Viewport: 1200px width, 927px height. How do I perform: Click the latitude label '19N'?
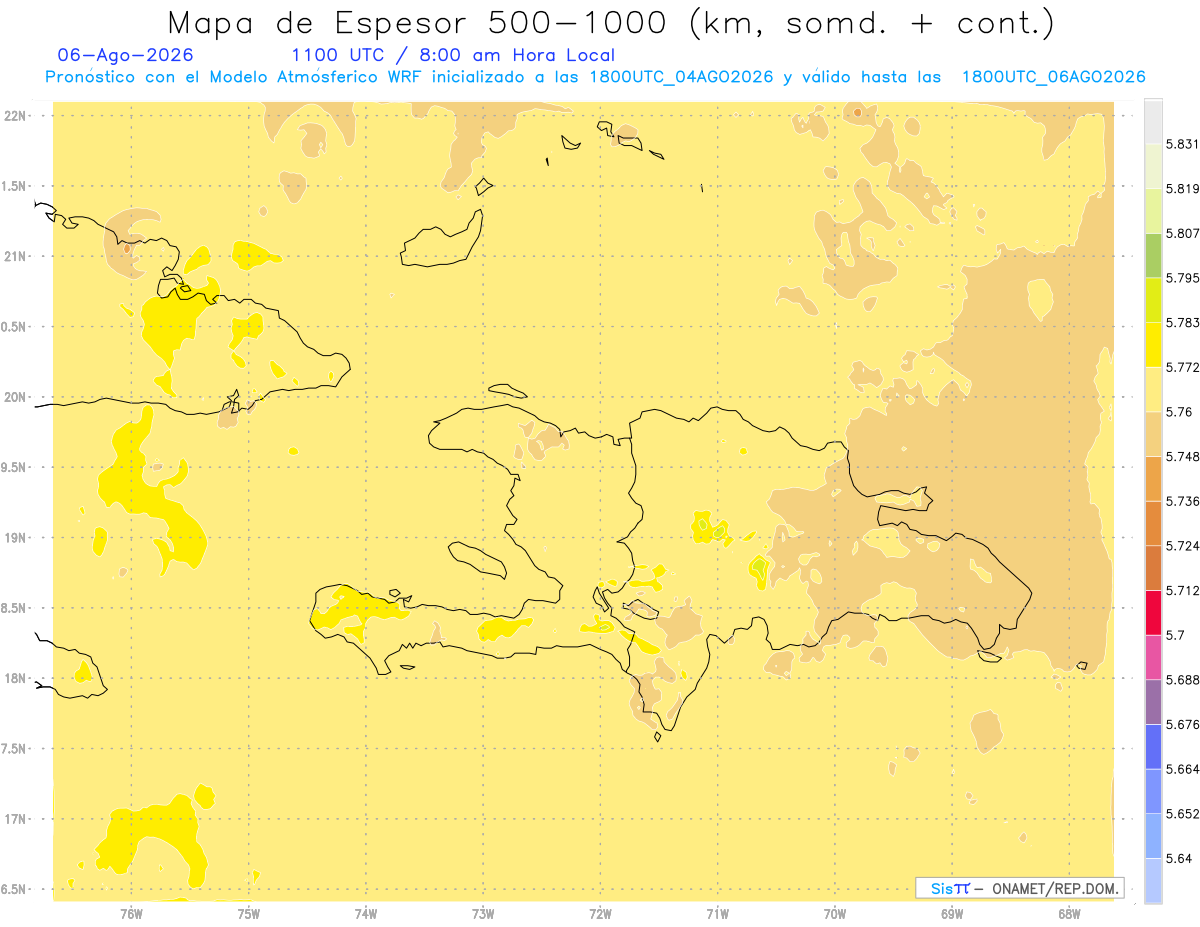tap(15, 538)
